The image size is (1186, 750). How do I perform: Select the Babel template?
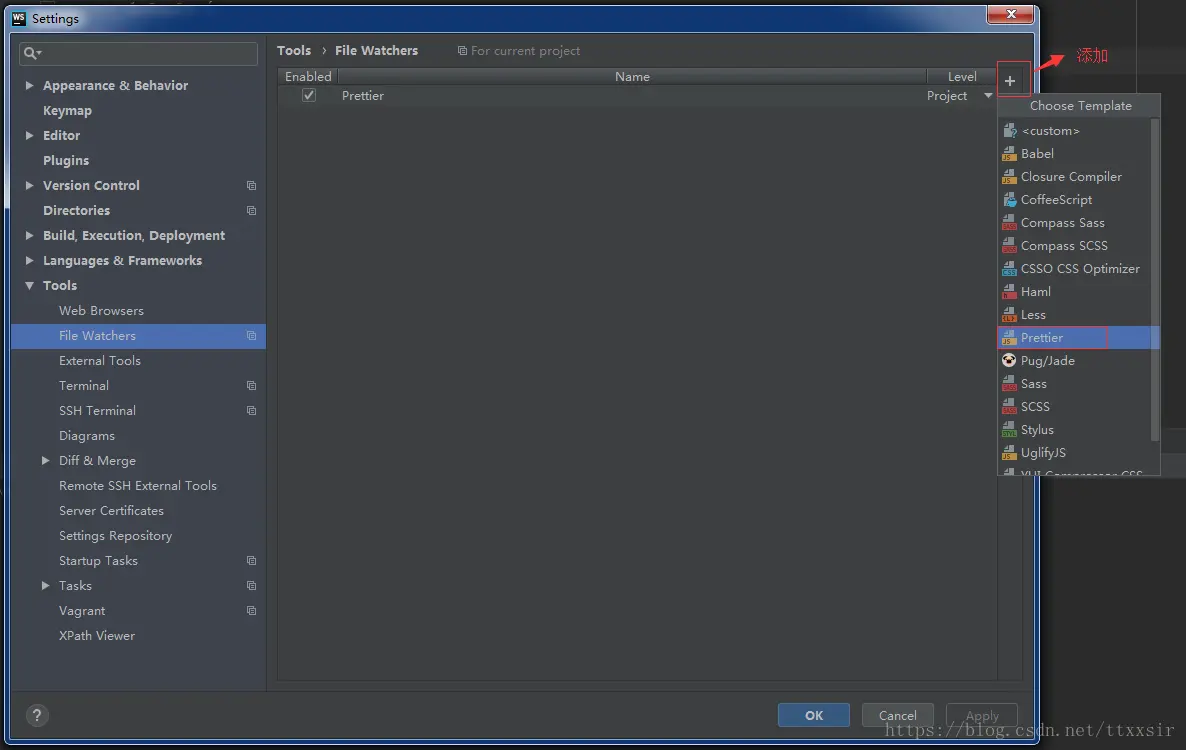point(1038,153)
